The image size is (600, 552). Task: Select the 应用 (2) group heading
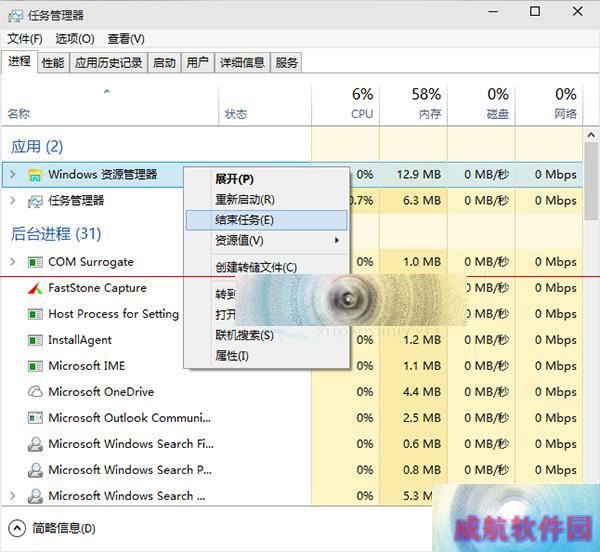pos(37,147)
